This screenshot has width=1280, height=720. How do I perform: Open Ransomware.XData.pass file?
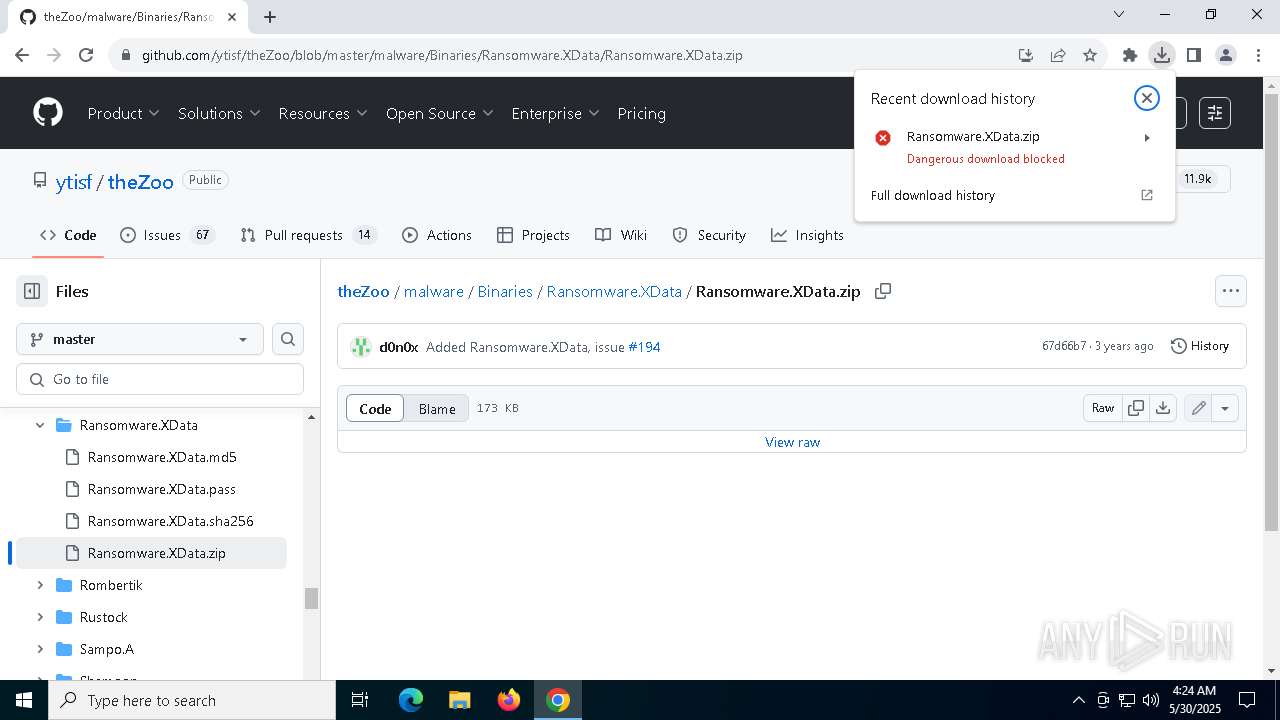point(162,489)
